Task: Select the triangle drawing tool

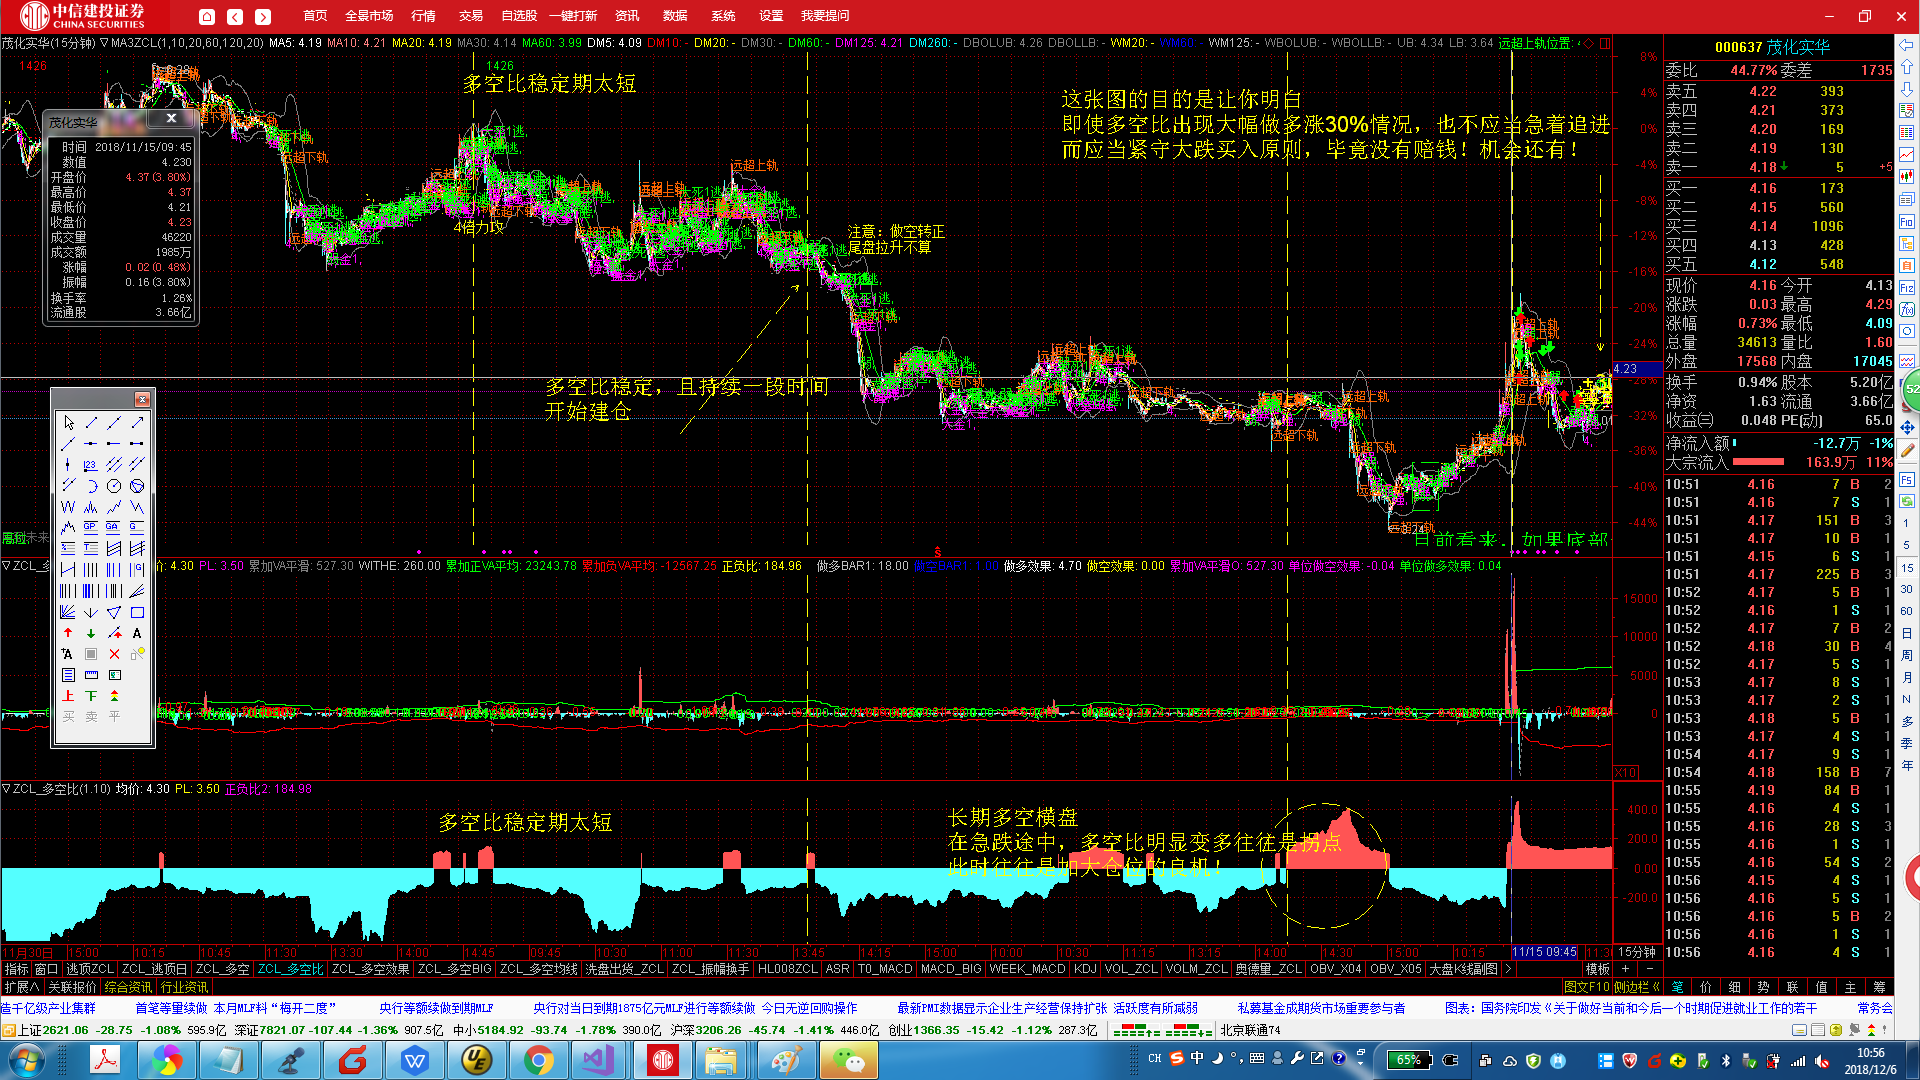Action: (114, 612)
